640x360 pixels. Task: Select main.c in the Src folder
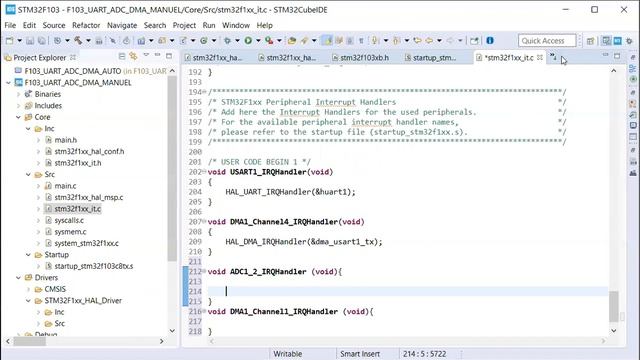[x=65, y=186]
